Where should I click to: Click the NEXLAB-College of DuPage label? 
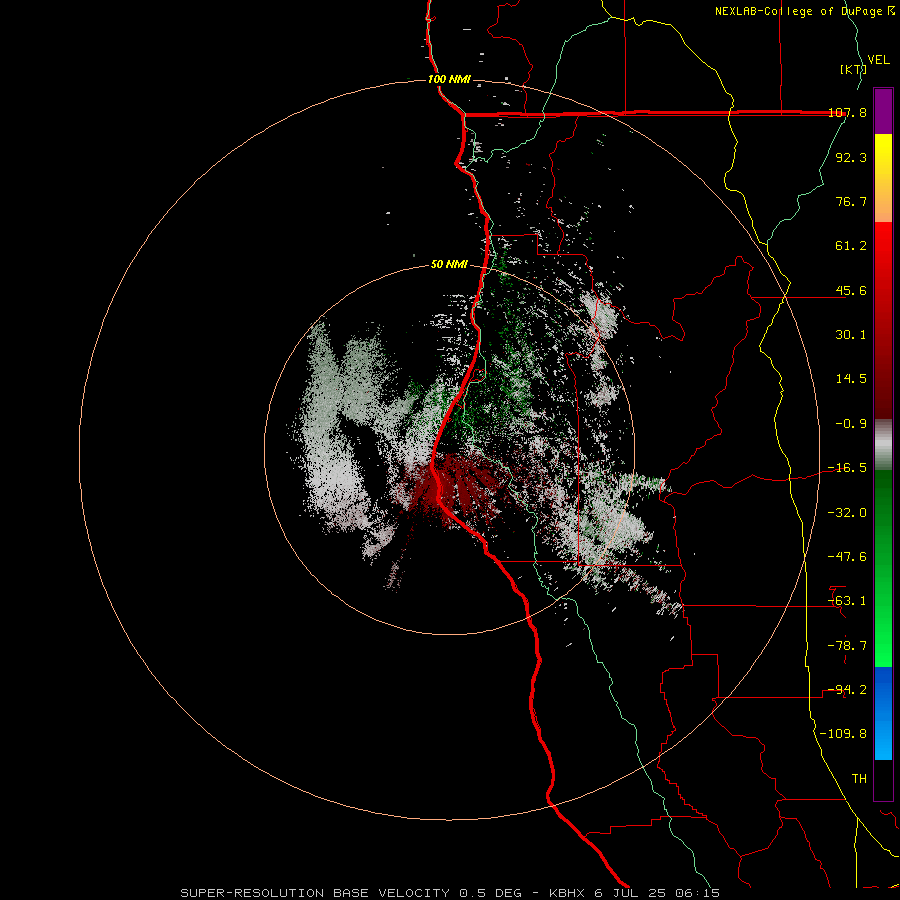(804, 11)
